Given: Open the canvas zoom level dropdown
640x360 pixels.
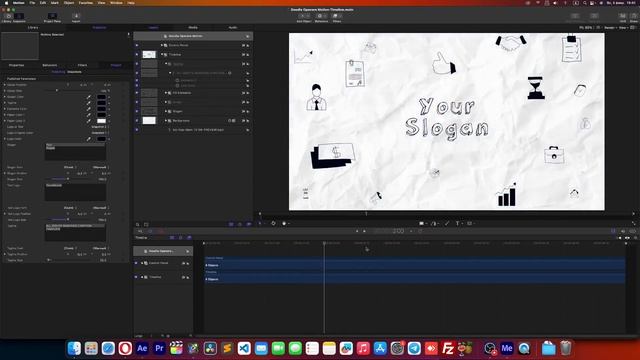Looking at the screenshot, I should pyautogui.click(x=586, y=28).
